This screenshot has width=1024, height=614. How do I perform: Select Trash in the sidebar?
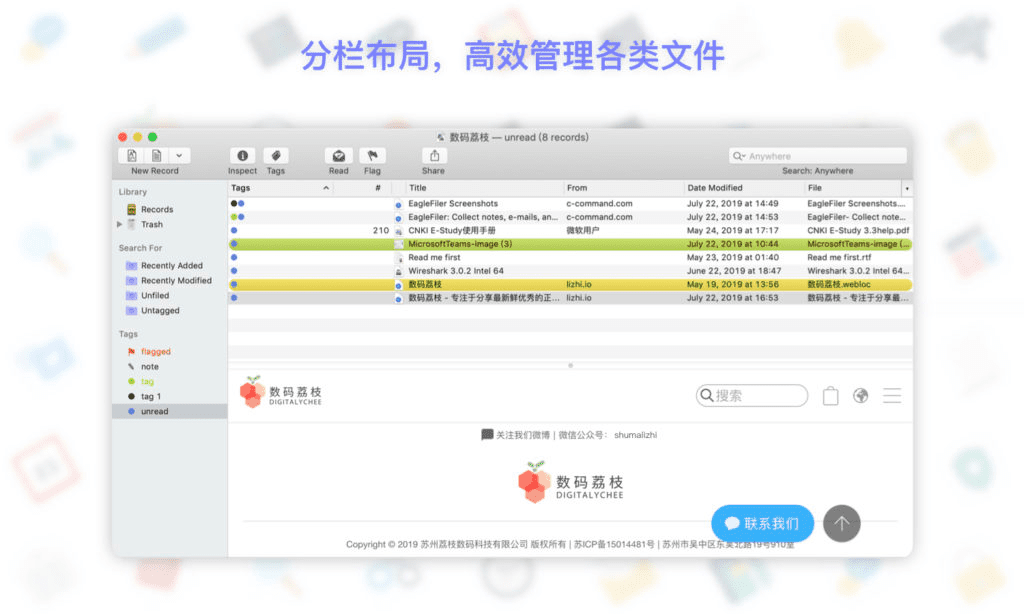pos(152,224)
